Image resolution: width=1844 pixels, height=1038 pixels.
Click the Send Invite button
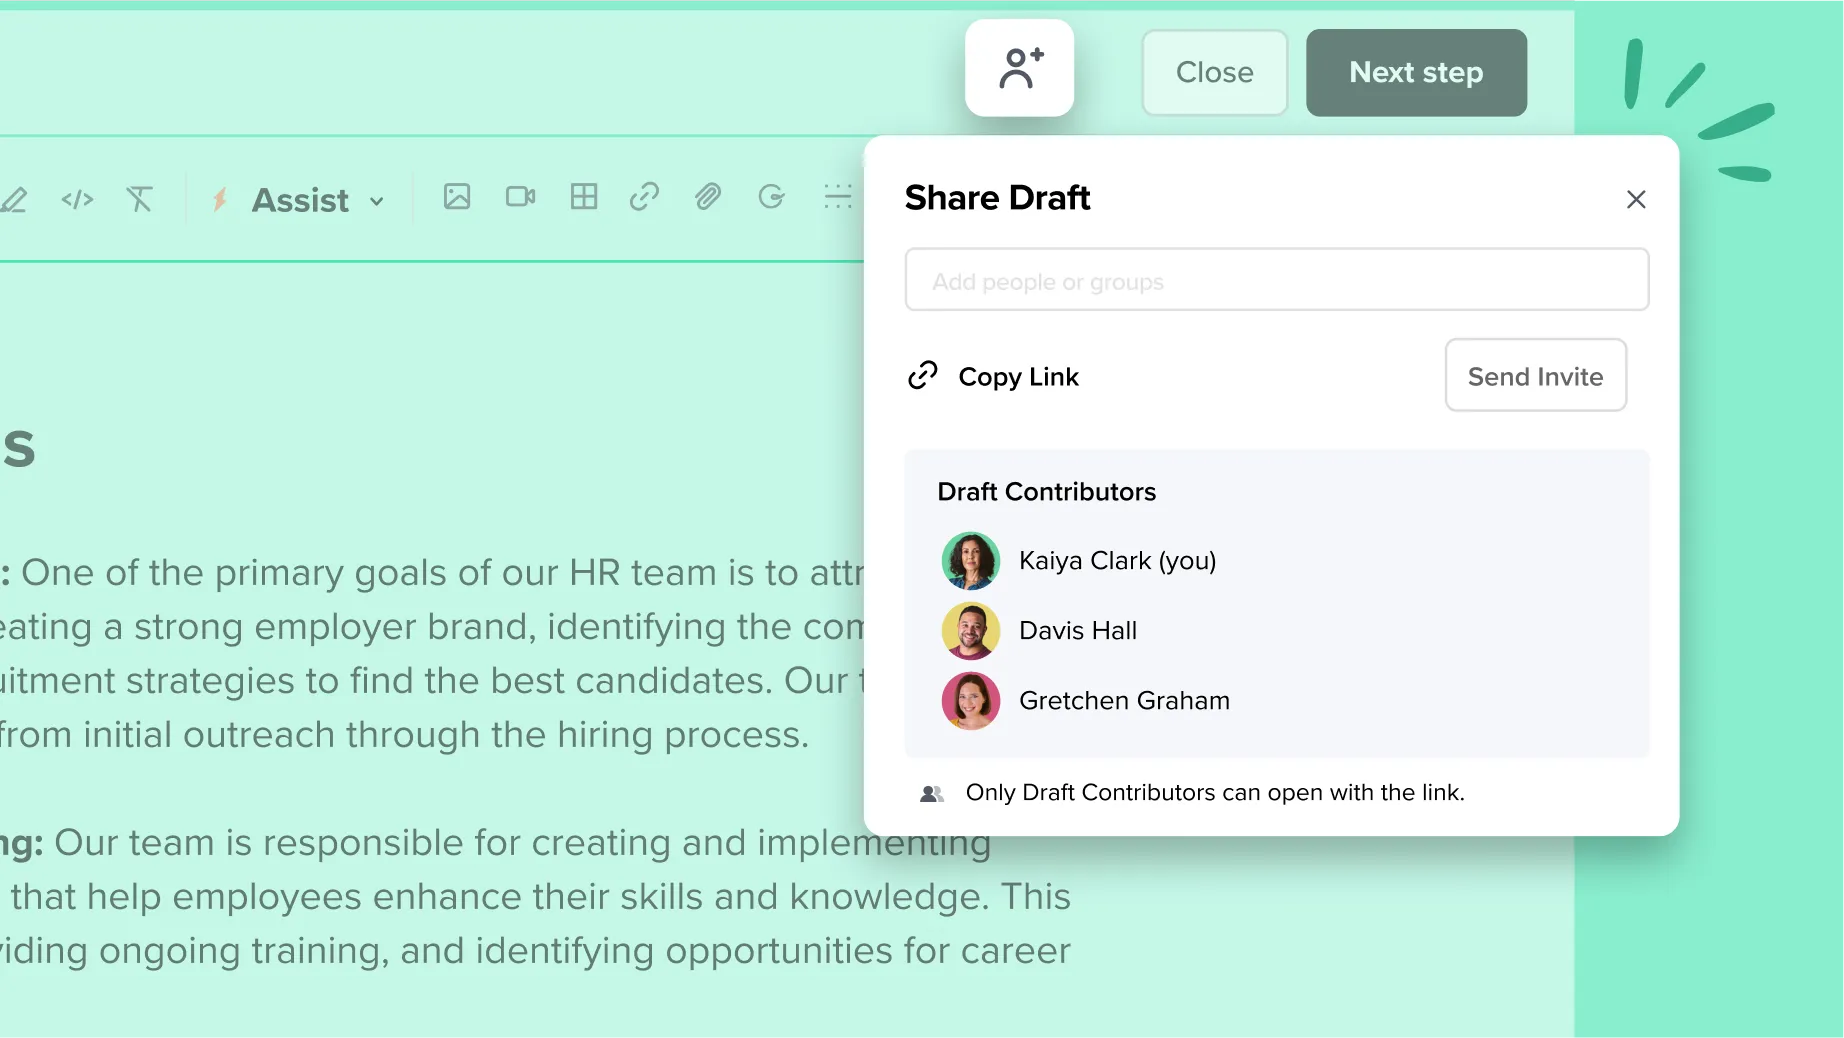click(1535, 376)
